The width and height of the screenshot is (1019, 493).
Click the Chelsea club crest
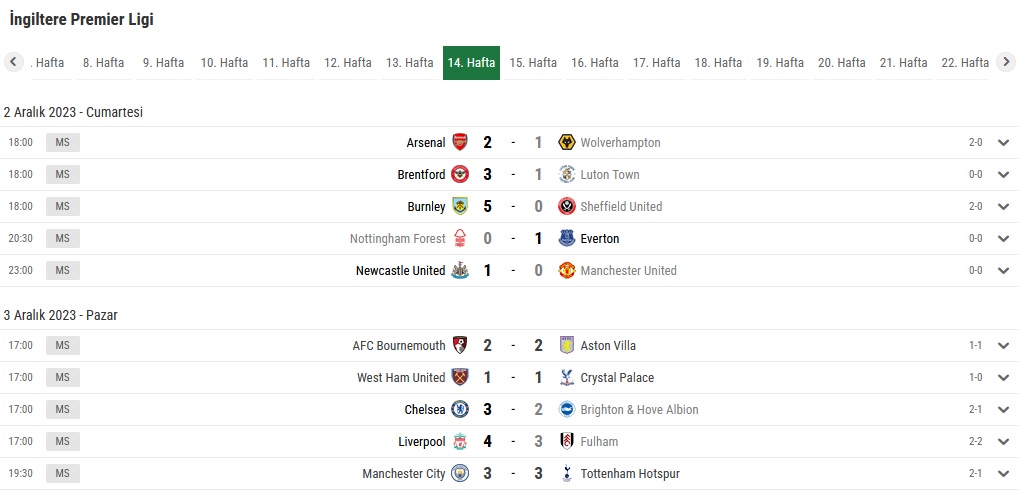tap(460, 409)
